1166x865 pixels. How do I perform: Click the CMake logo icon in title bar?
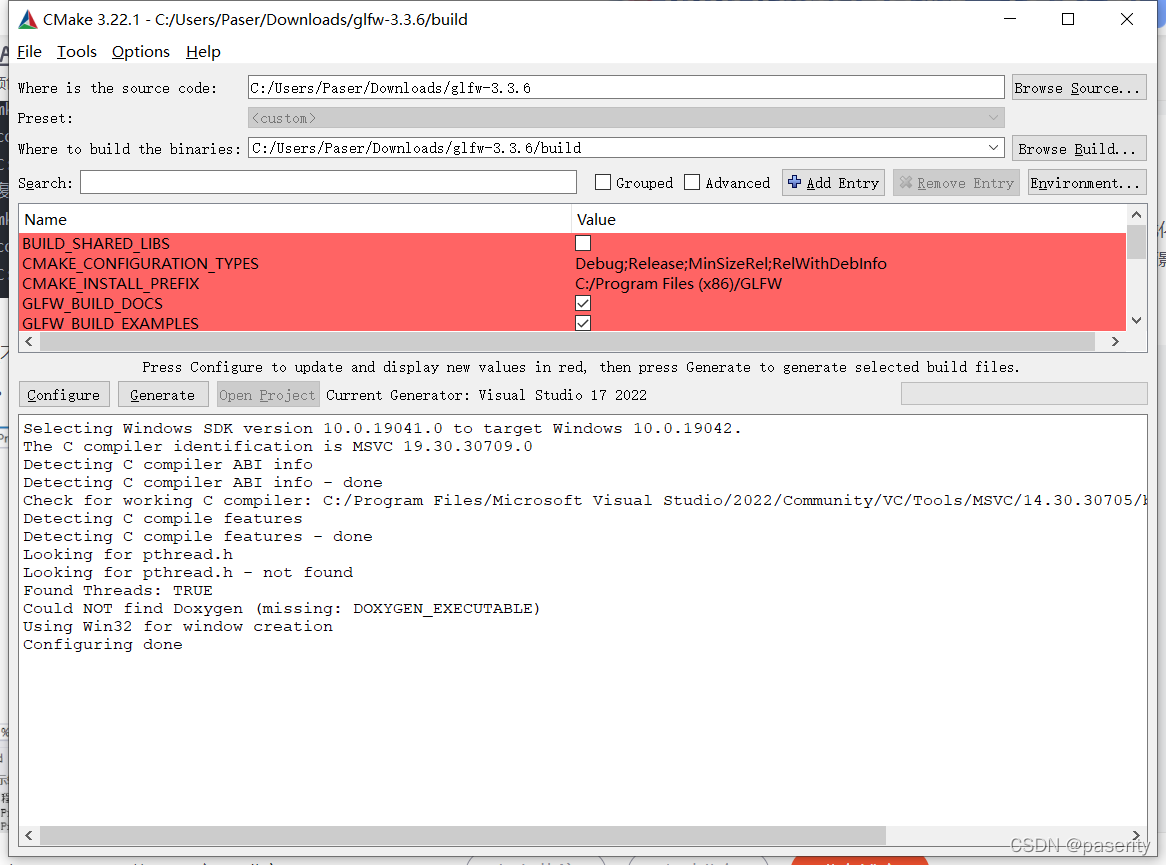pos(28,19)
